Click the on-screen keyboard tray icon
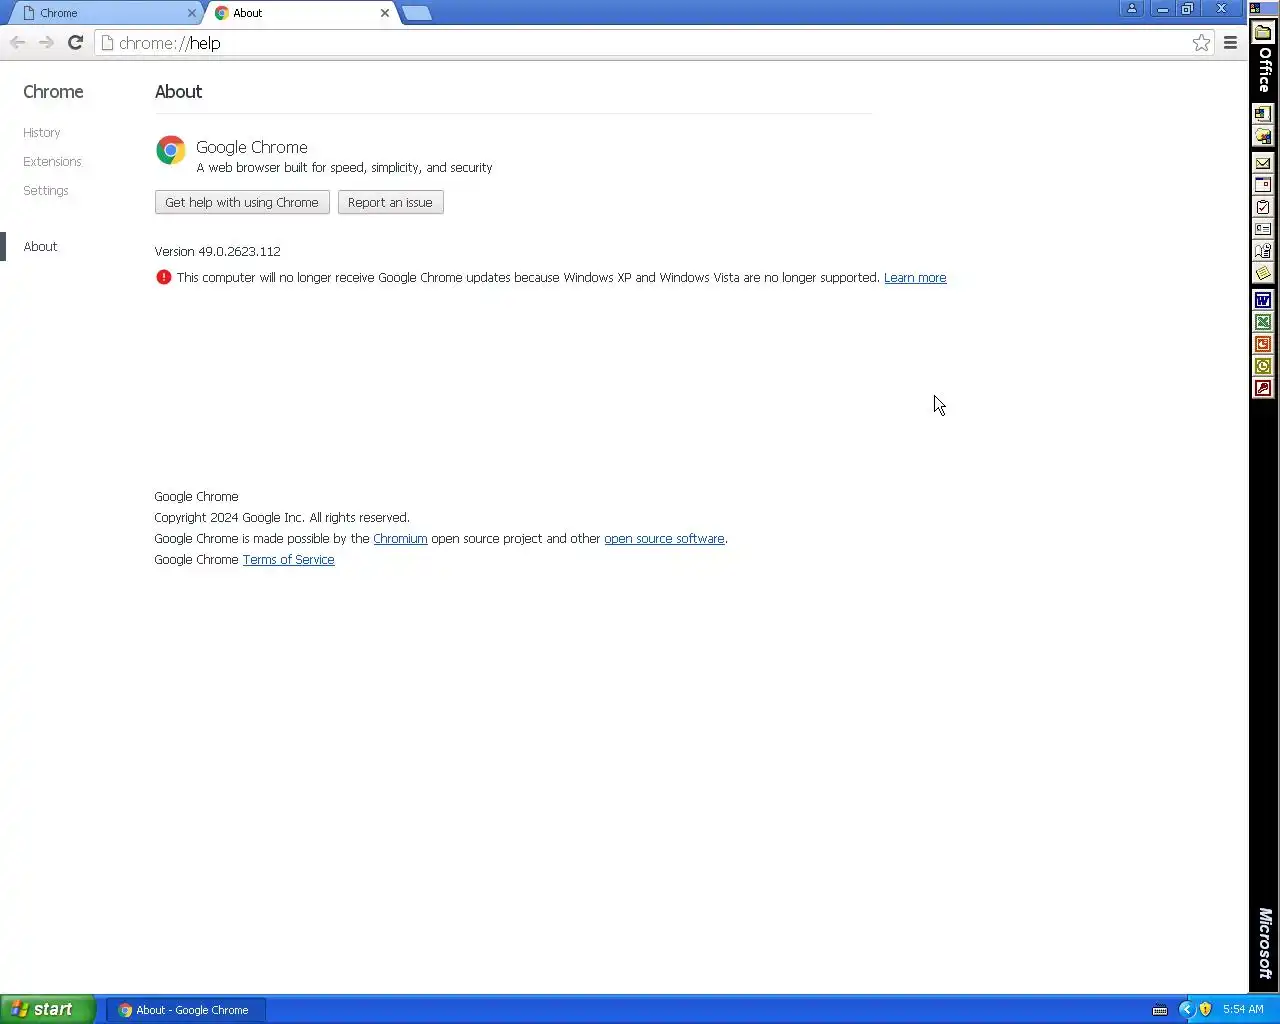Viewport: 1280px width, 1024px height. (1160, 1010)
